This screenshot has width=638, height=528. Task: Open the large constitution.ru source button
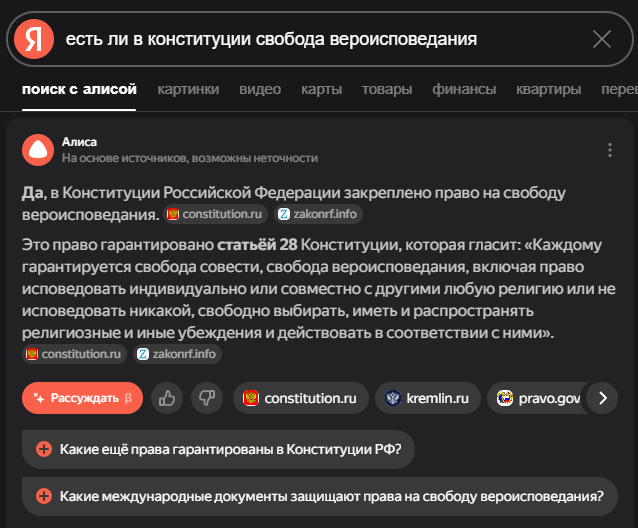tap(301, 398)
